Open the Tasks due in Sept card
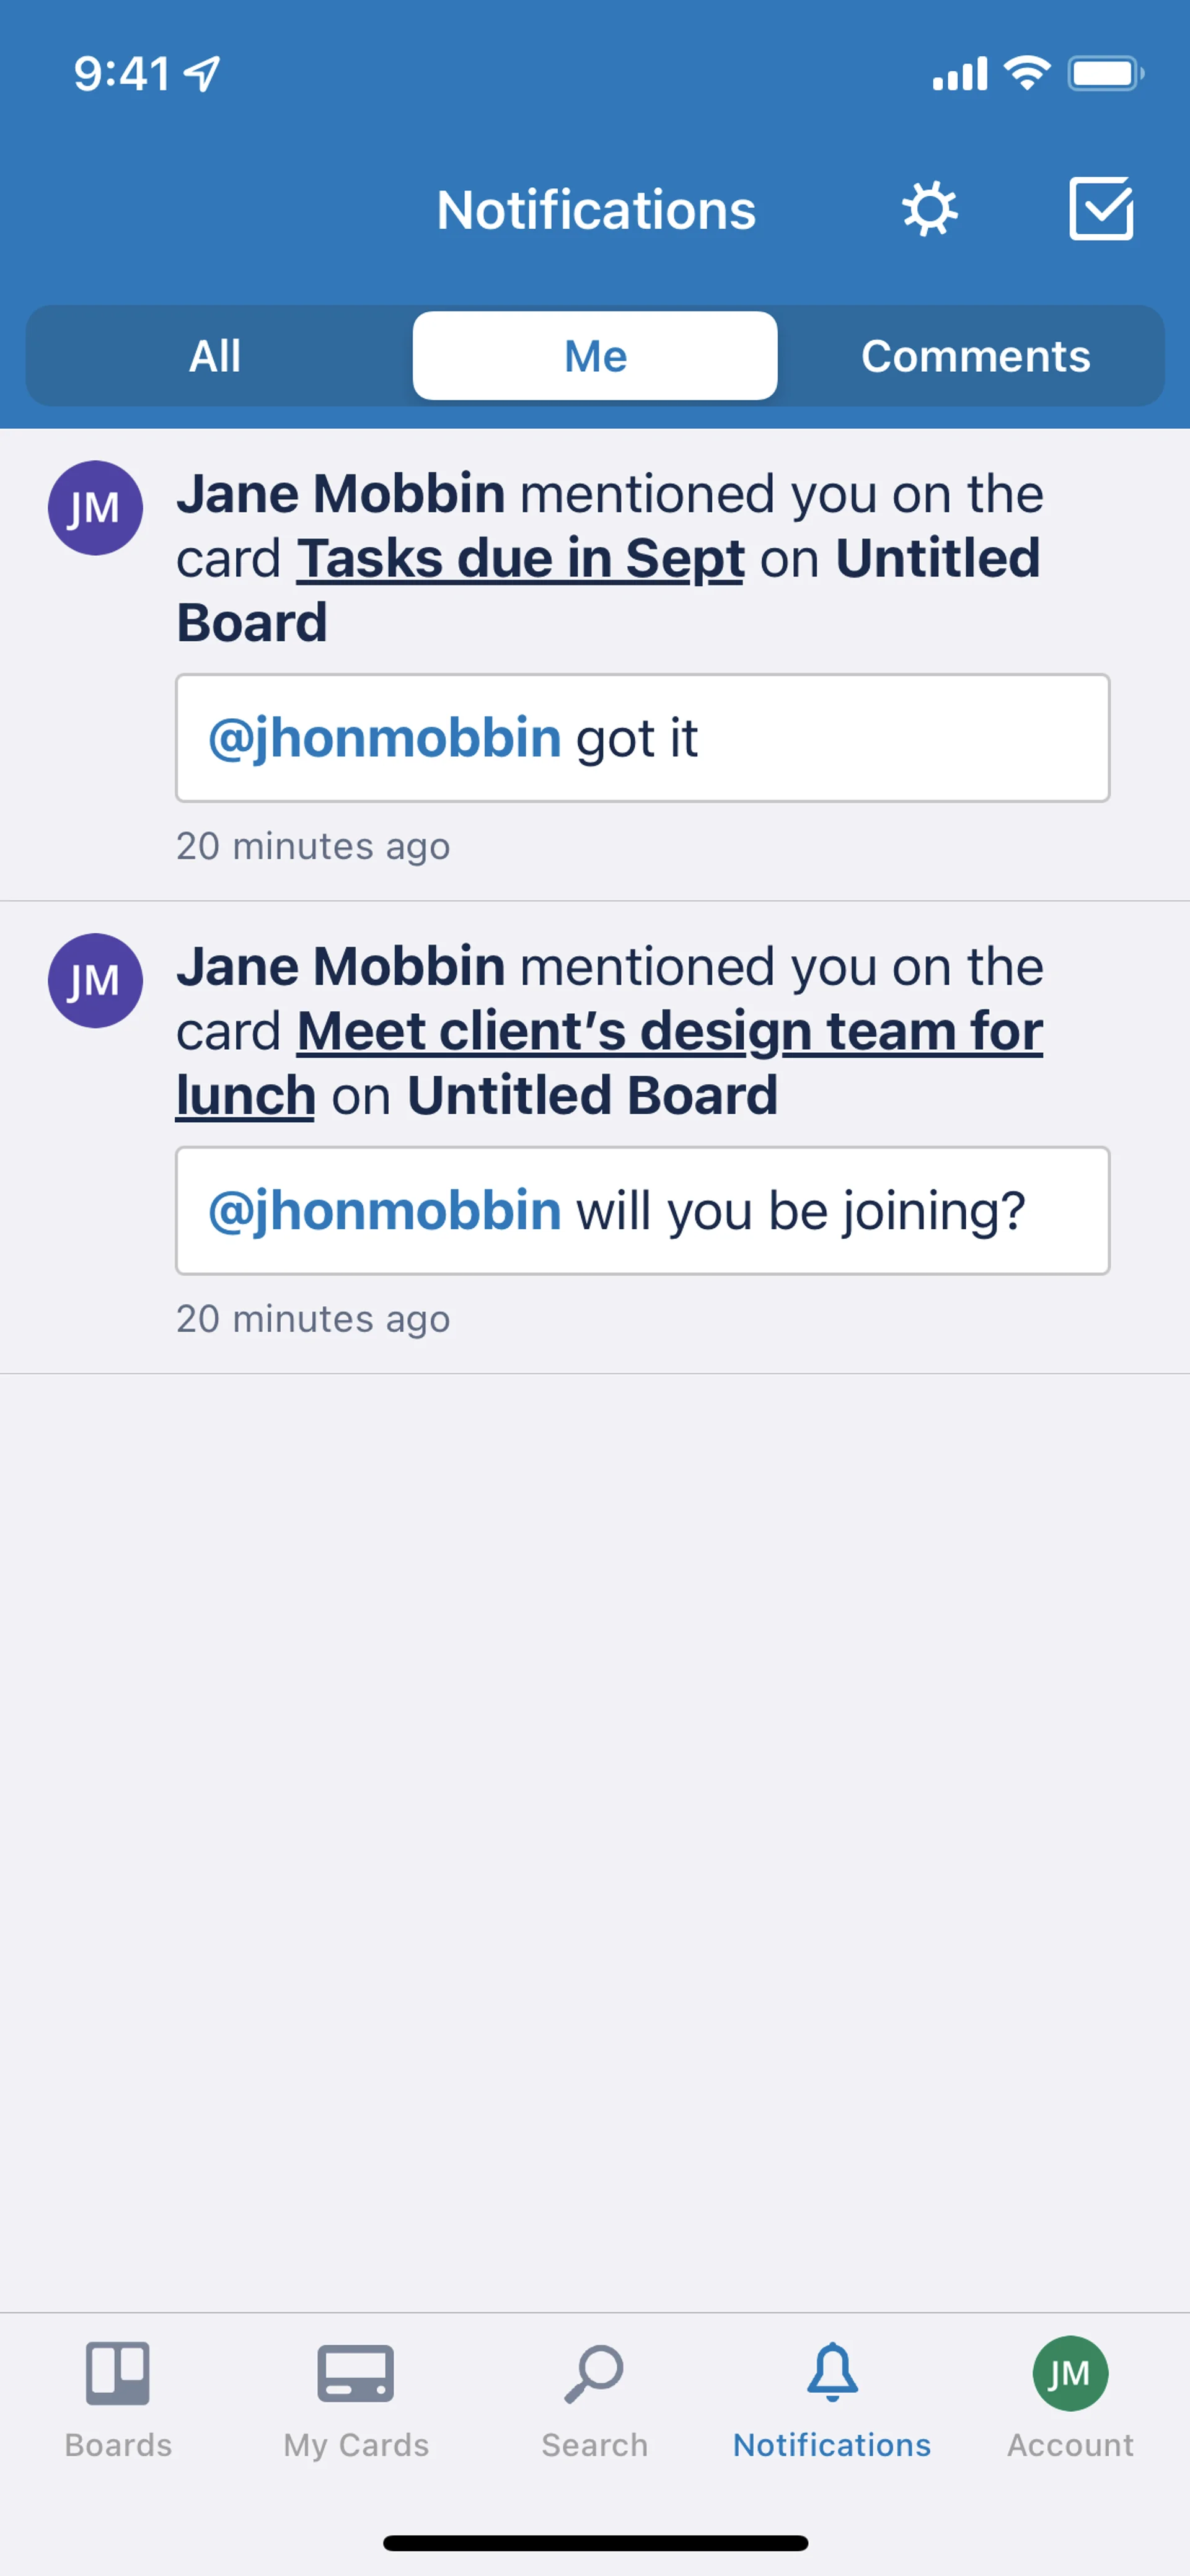 pos(520,558)
